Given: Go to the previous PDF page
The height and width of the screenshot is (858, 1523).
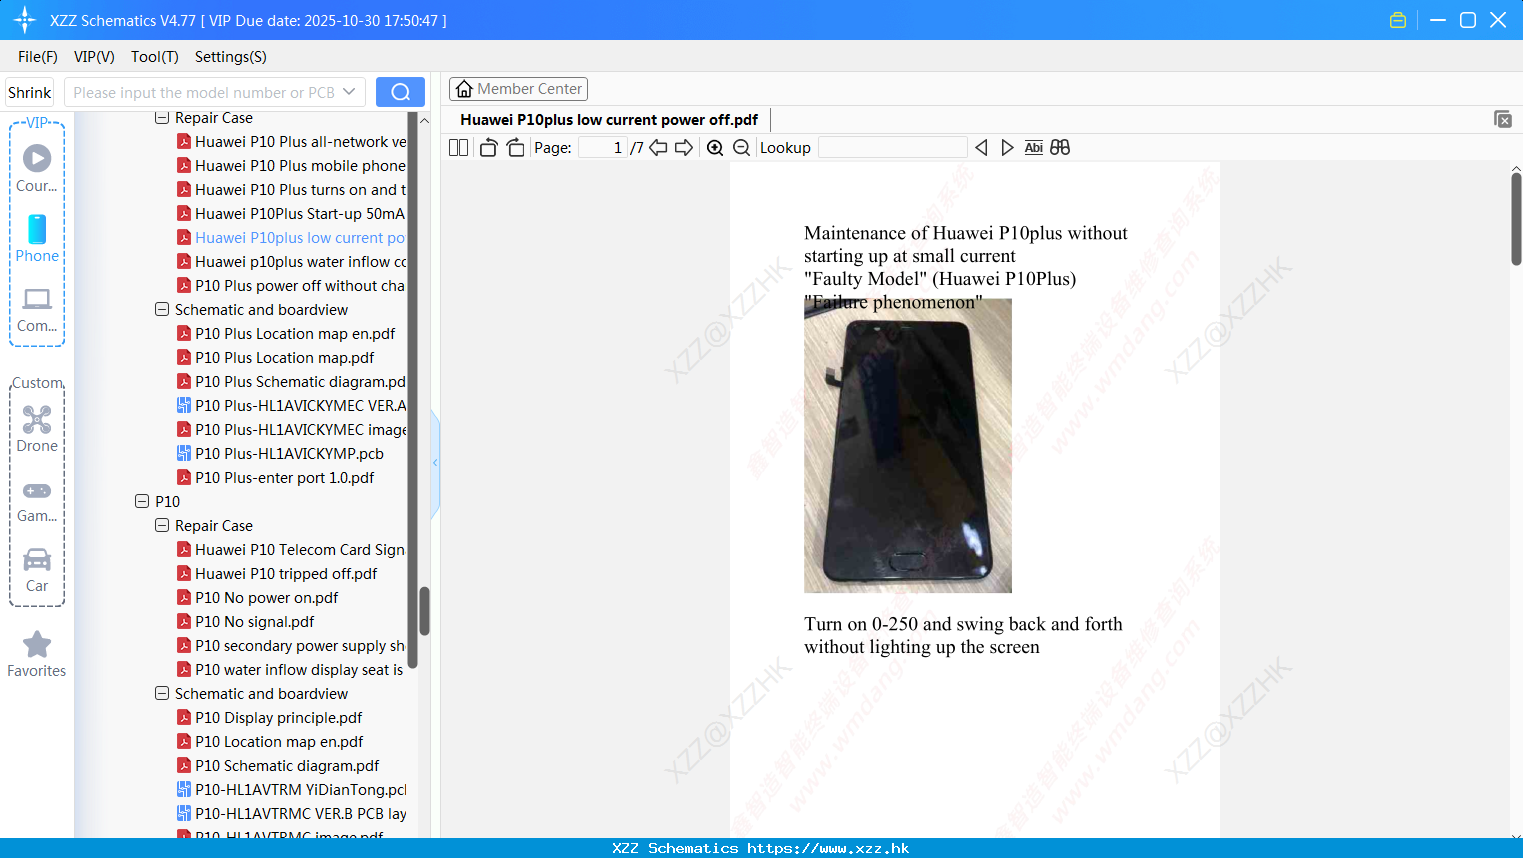Looking at the screenshot, I should (x=658, y=148).
